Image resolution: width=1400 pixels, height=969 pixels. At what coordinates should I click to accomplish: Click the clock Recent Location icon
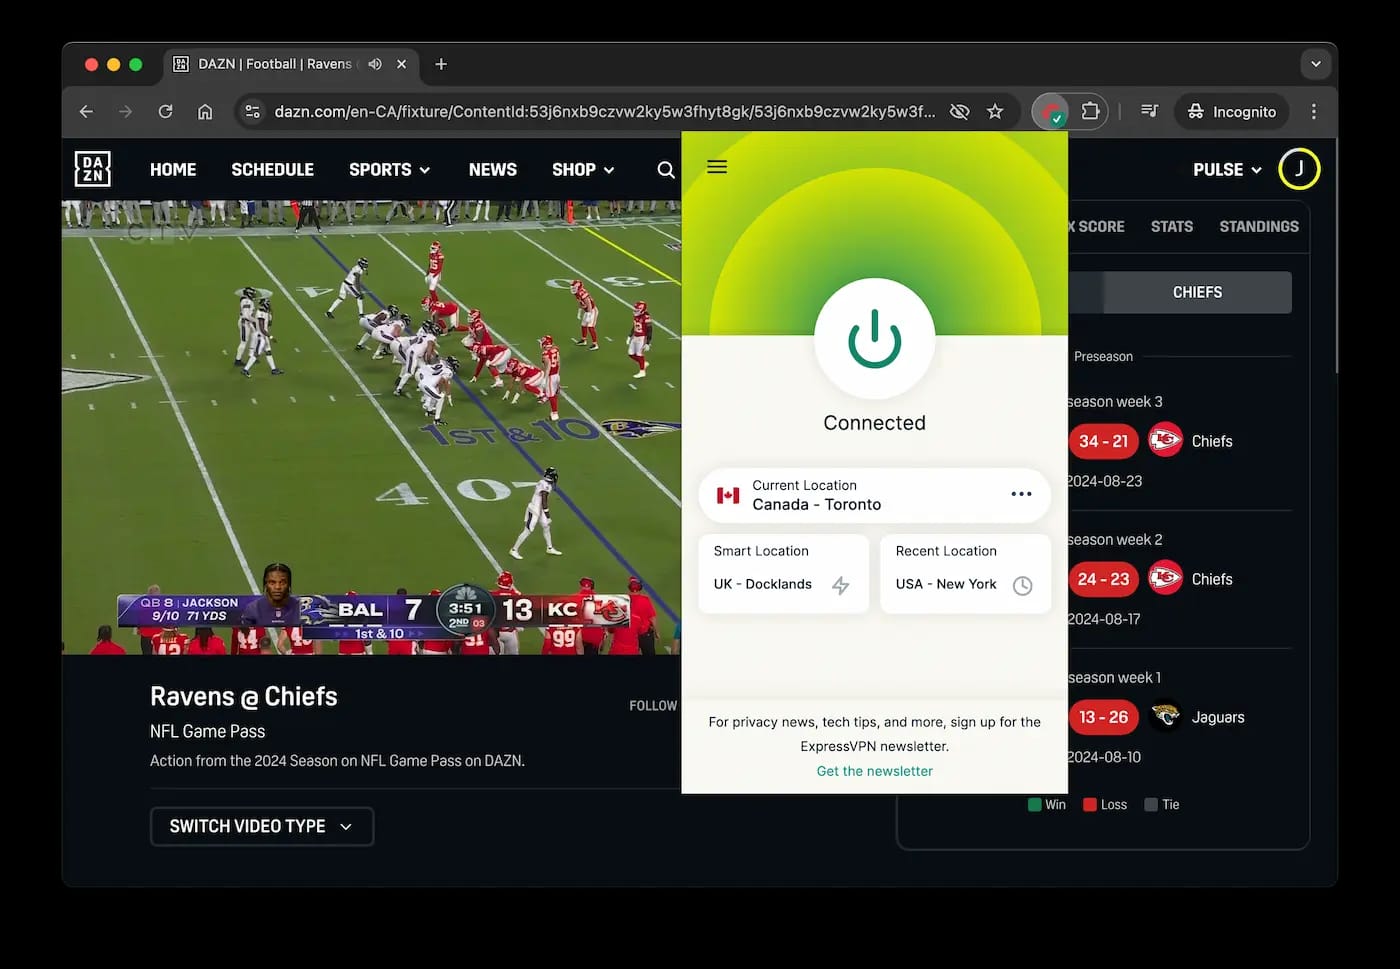1022,585
